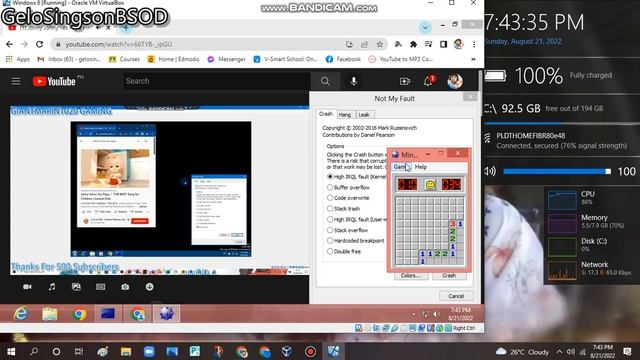Screen dimensions: 640x360
Task: Open Minesweeper Game menu
Action: pos(400,167)
